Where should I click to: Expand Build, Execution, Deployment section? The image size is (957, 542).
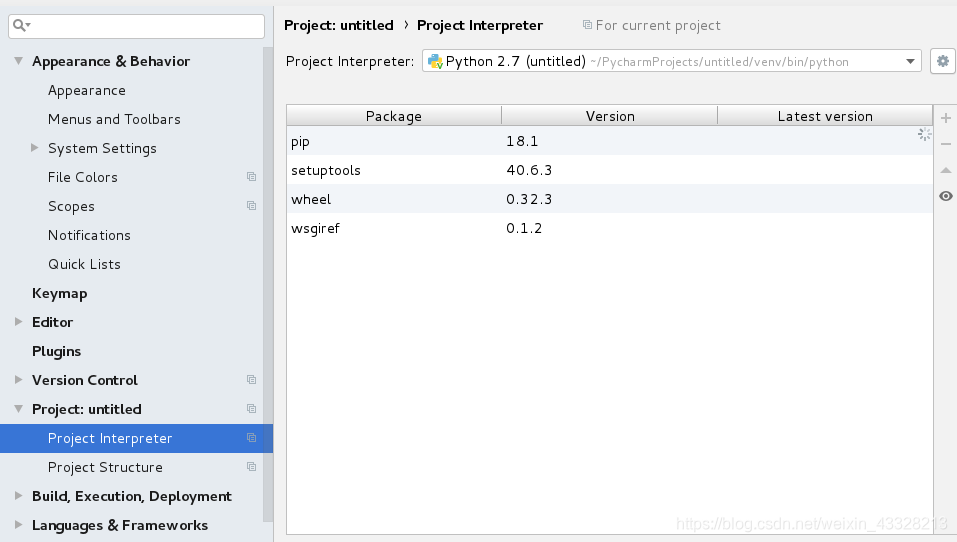(x=19, y=496)
